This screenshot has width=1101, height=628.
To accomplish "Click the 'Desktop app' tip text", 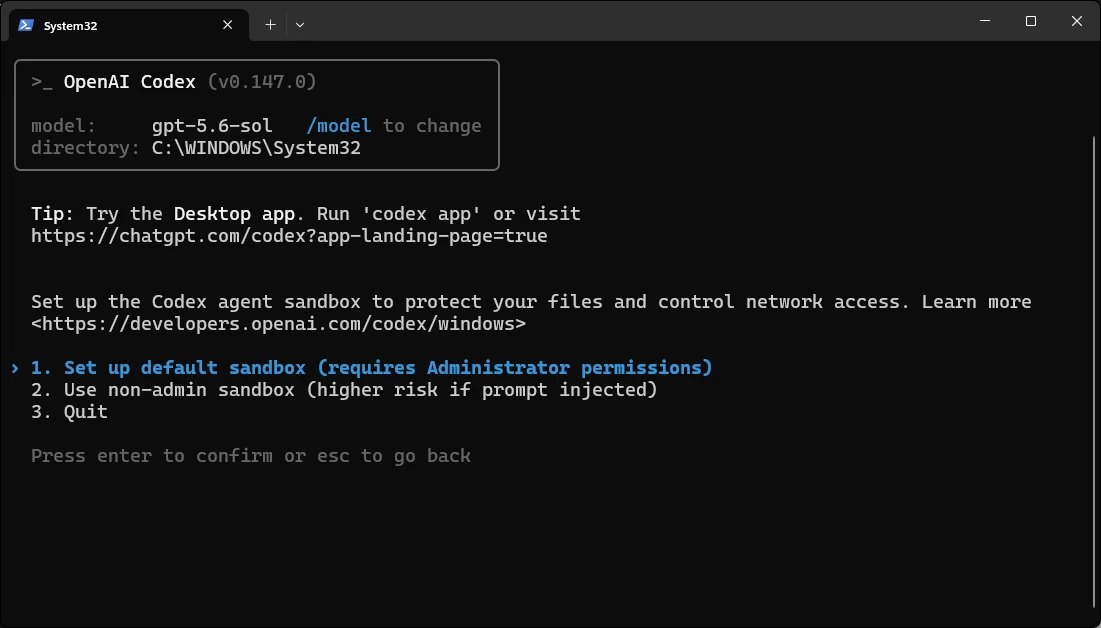I will coord(235,214).
